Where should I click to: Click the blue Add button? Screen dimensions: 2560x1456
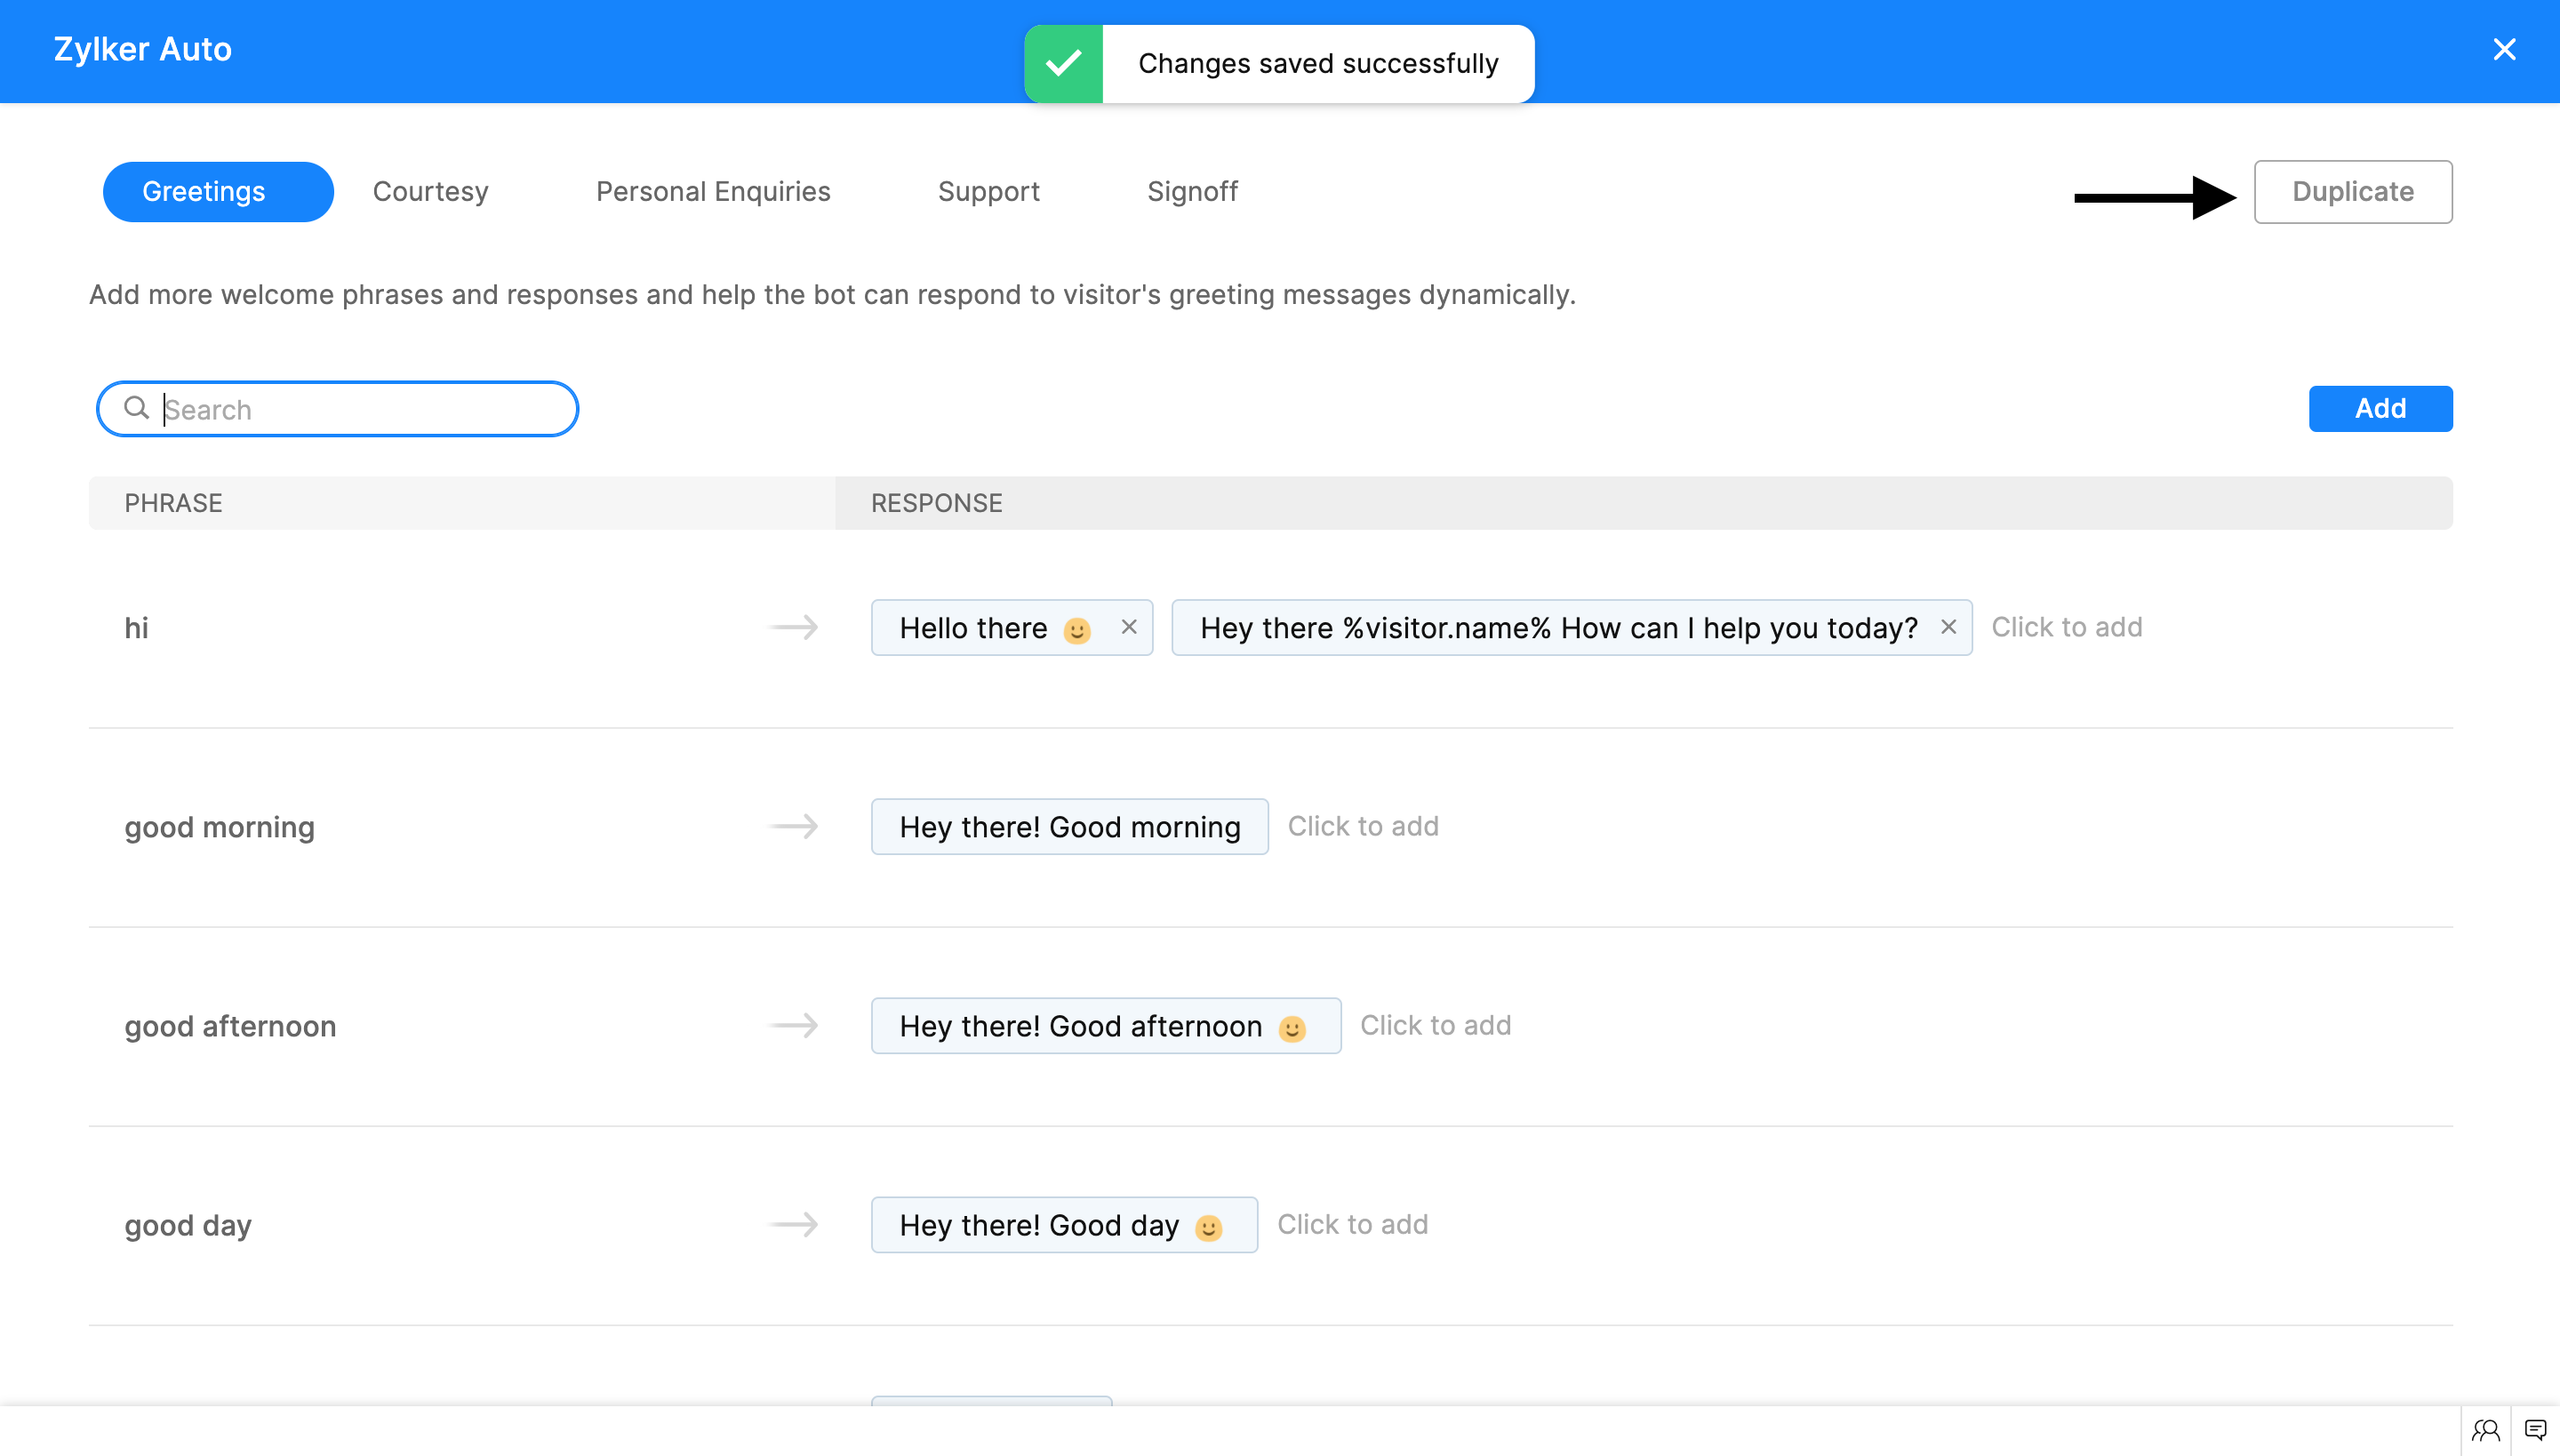[x=2379, y=408]
